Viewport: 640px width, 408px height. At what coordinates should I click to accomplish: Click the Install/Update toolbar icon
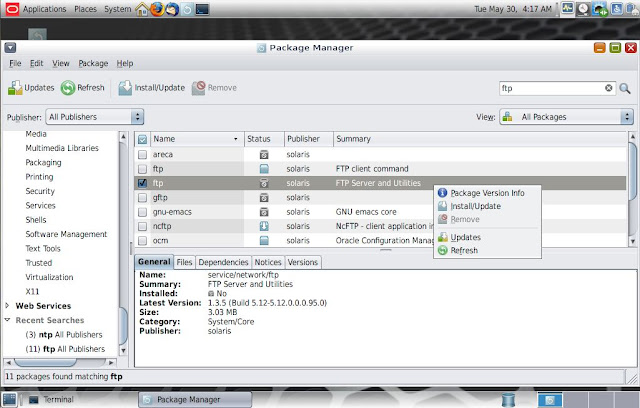point(125,88)
